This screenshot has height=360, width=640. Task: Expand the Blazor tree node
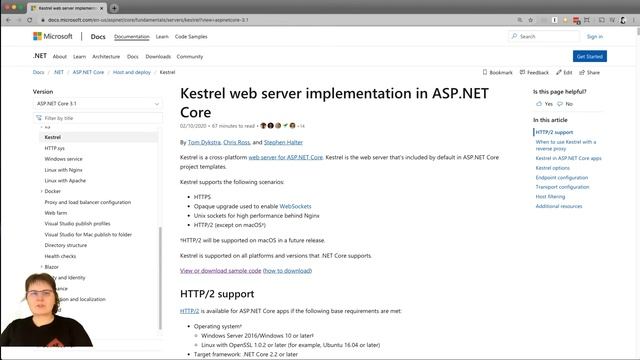pyautogui.click(x=42, y=267)
